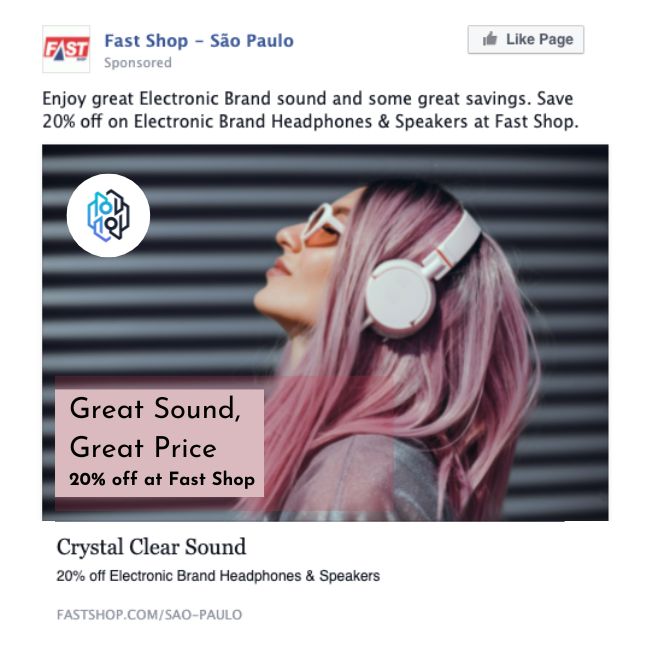Image resolution: width=650 pixels, height=650 pixels.
Task: Click the Like Page button
Action: click(x=526, y=39)
